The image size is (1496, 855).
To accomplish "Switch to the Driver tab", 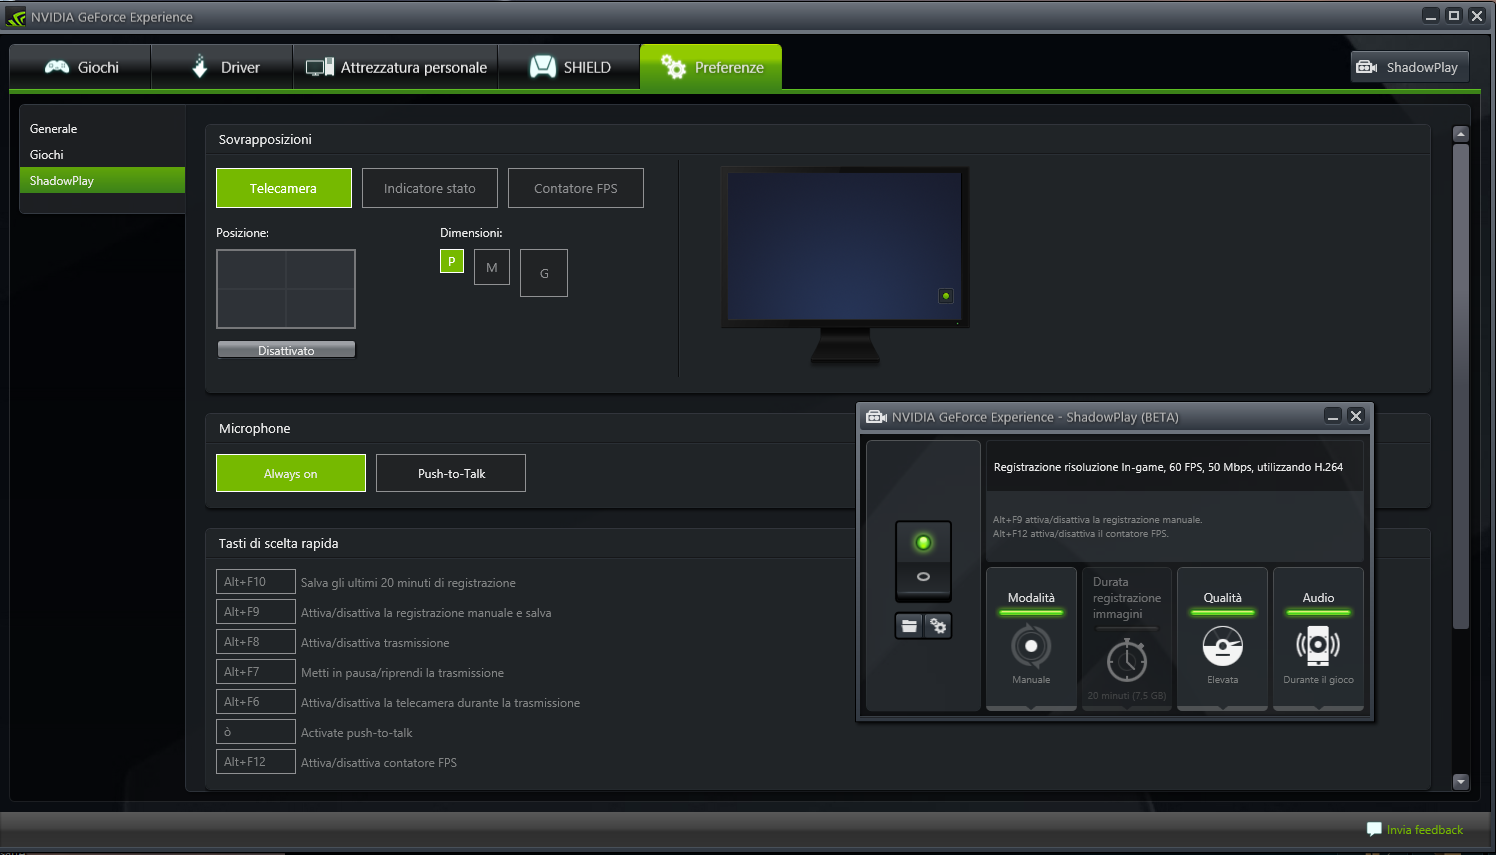I will coord(222,67).
